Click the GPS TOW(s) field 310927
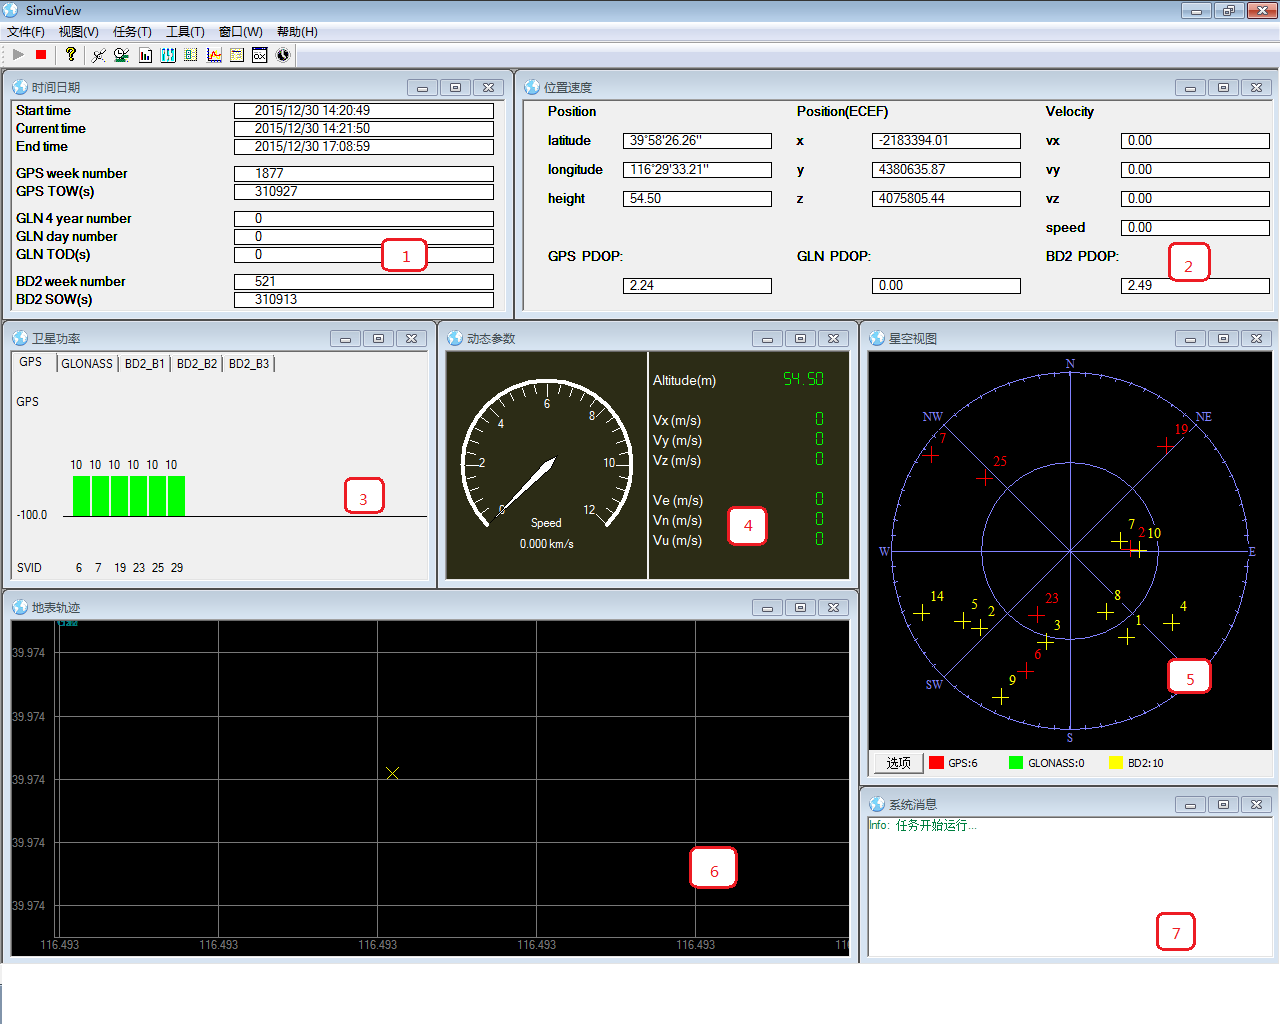Image resolution: width=1280 pixels, height=1024 pixels. click(x=364, y=192)
